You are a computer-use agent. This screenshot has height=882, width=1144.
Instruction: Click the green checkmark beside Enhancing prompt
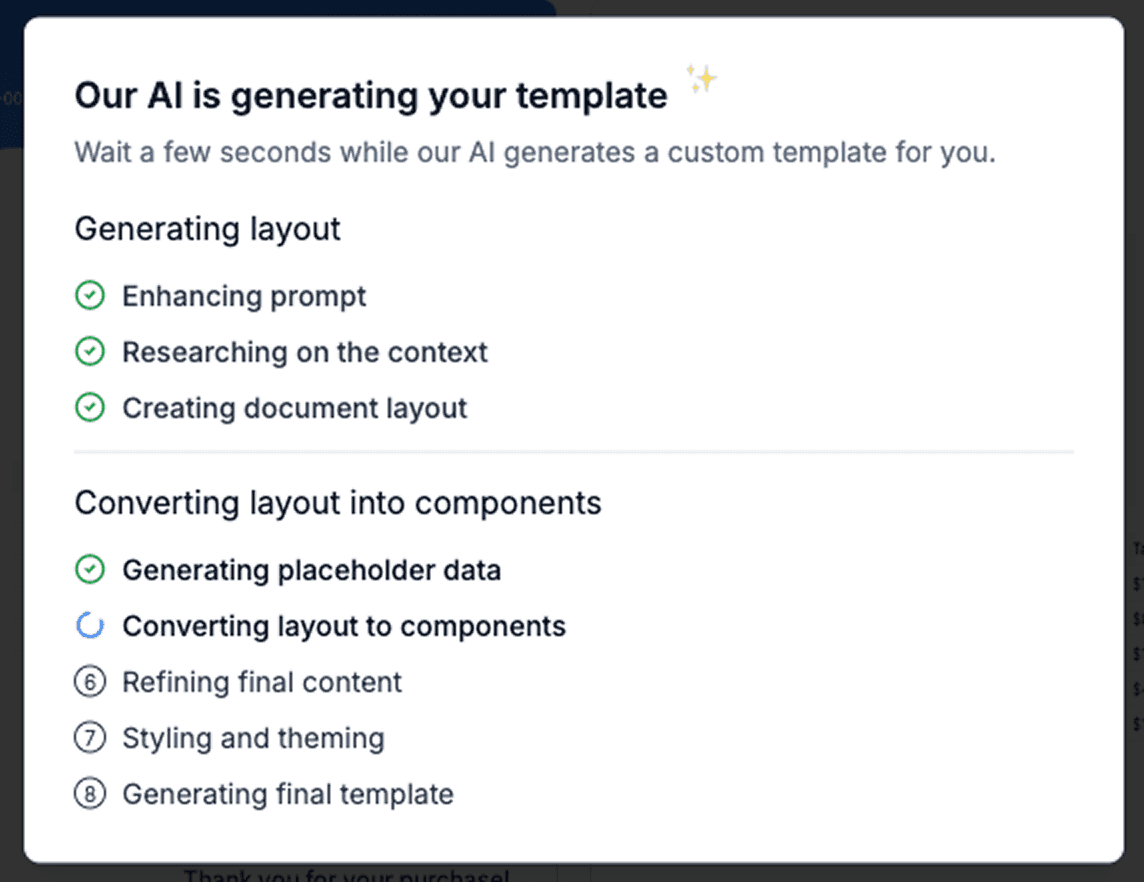pos(89,295)
